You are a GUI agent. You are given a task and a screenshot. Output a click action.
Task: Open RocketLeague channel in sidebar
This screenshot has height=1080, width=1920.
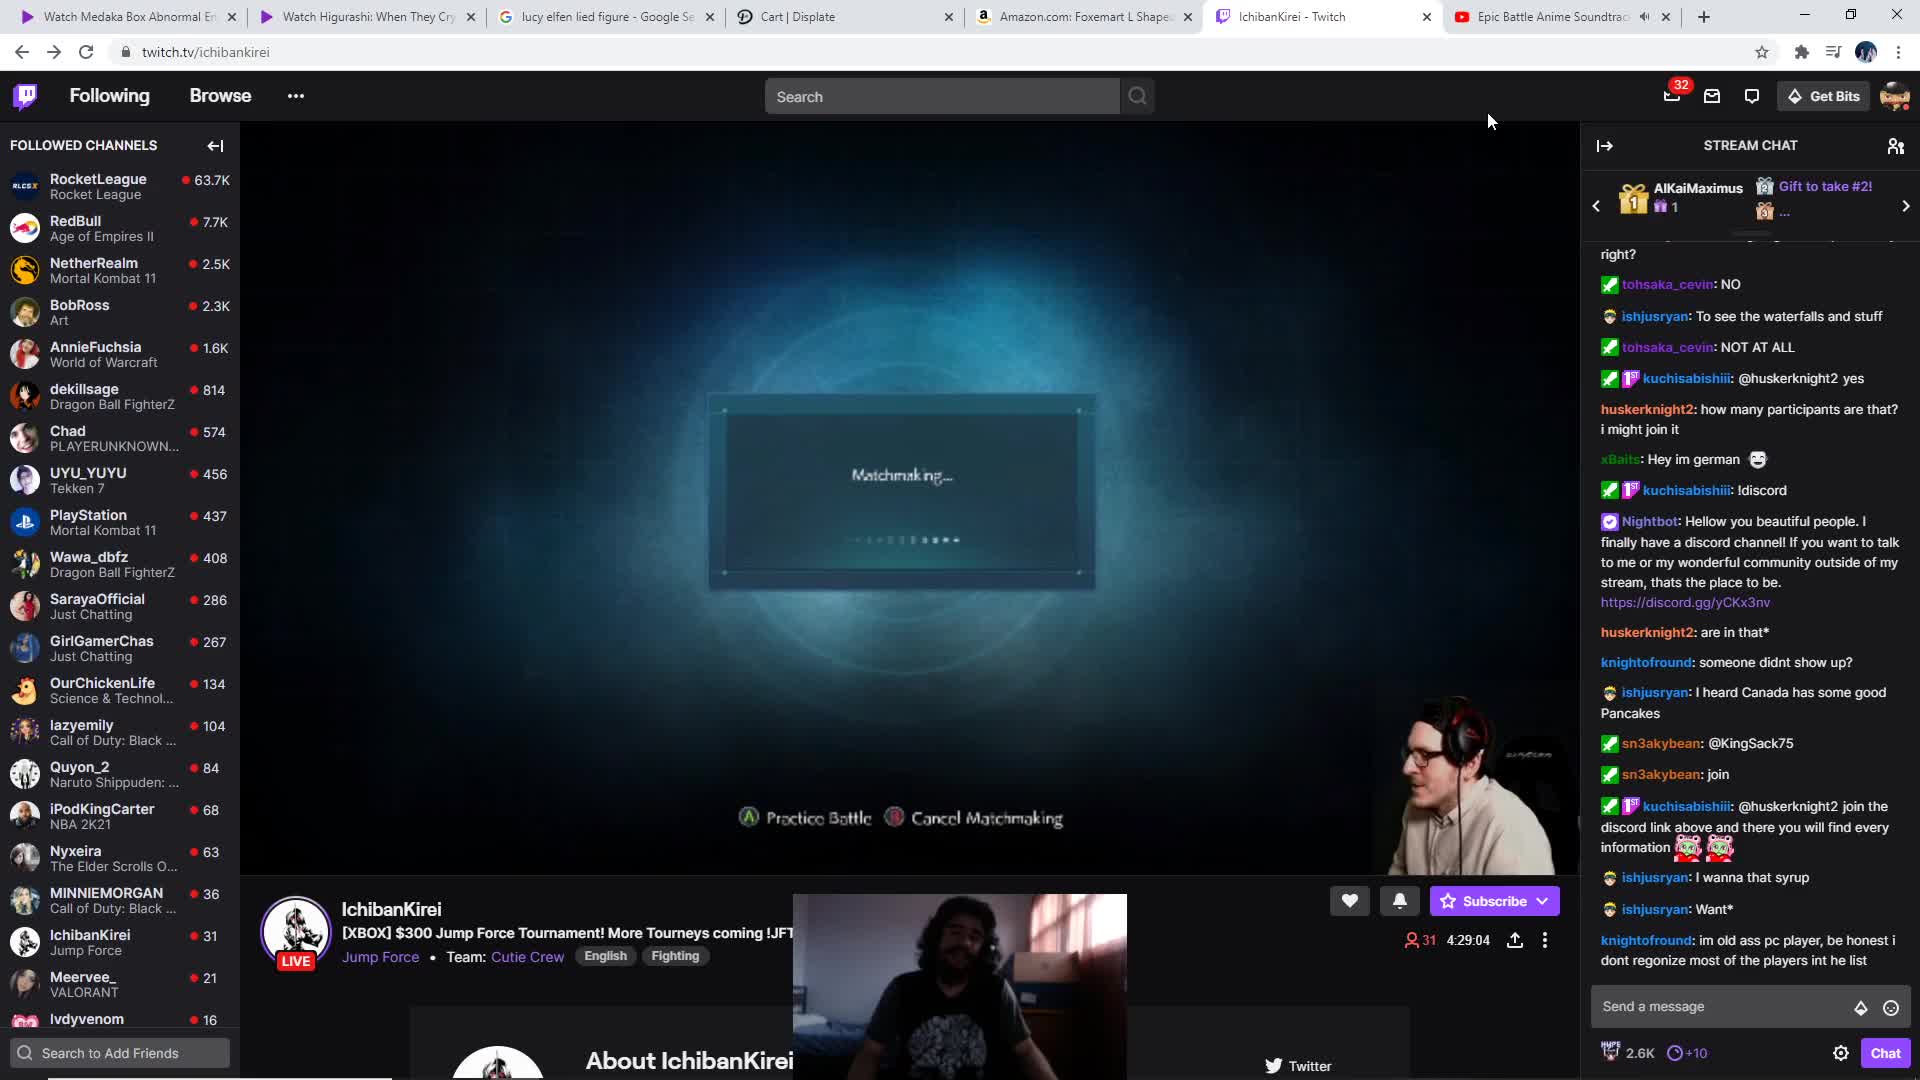tap(120, 187)
